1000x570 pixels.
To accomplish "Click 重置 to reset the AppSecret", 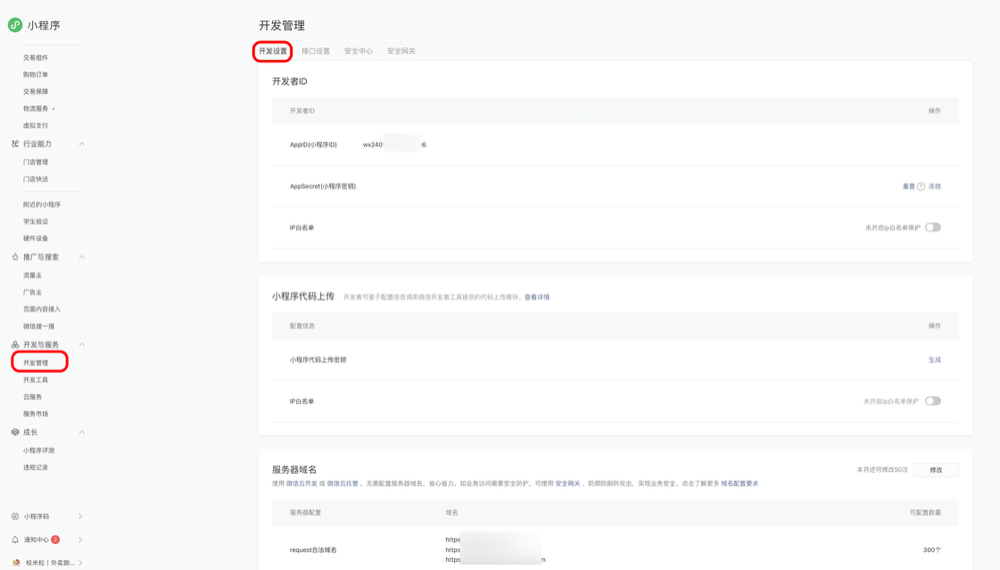I will pyautogui.click(x=909, y=186).
